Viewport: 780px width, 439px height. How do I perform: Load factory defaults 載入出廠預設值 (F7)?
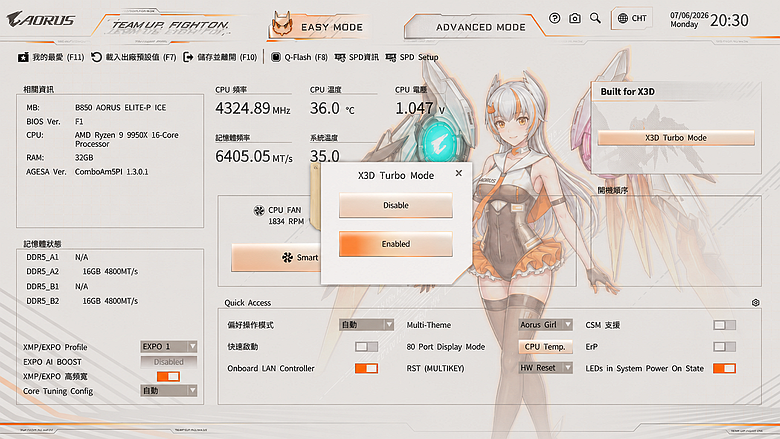pyautogui.click(x=133, y=57)
